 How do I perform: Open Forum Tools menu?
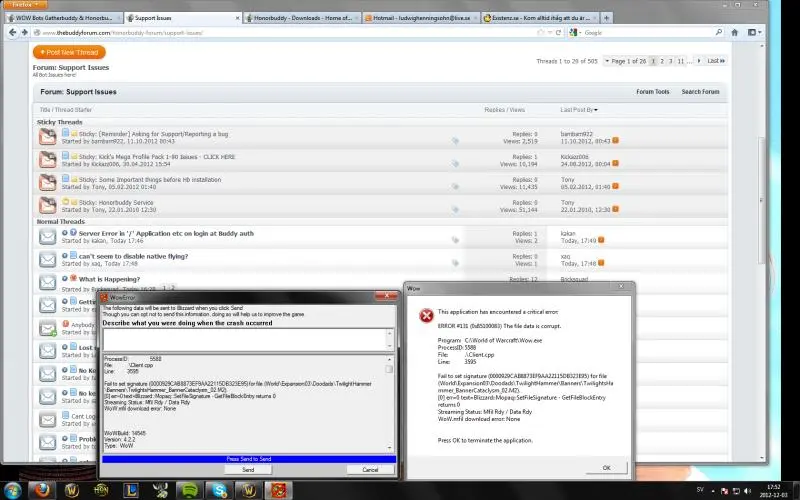[x=653, y=92]
